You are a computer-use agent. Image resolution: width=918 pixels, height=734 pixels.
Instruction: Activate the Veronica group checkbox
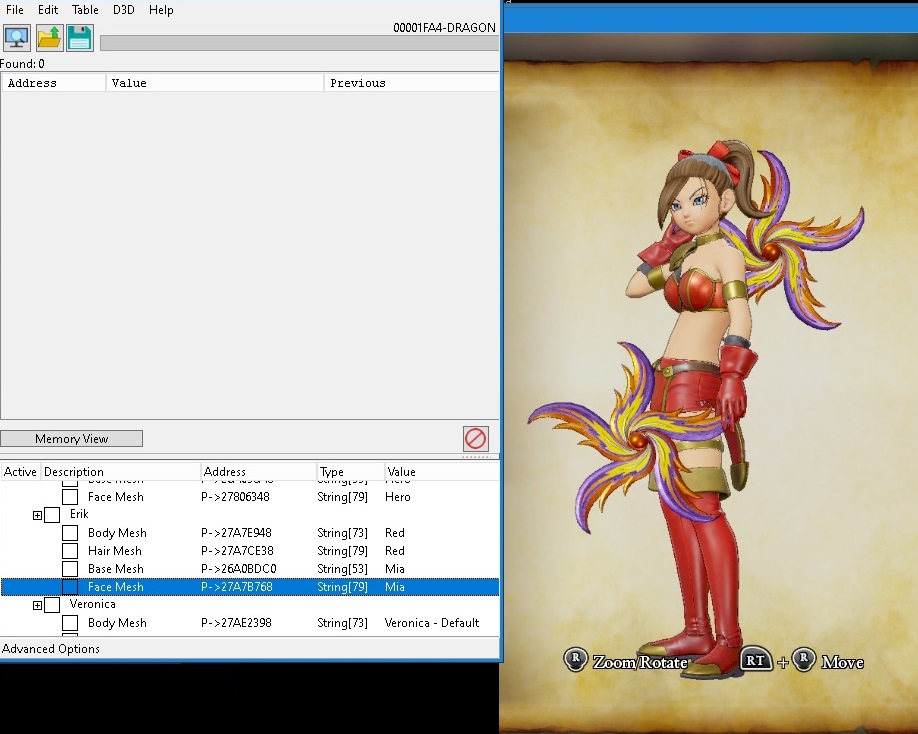coord(52,605)
